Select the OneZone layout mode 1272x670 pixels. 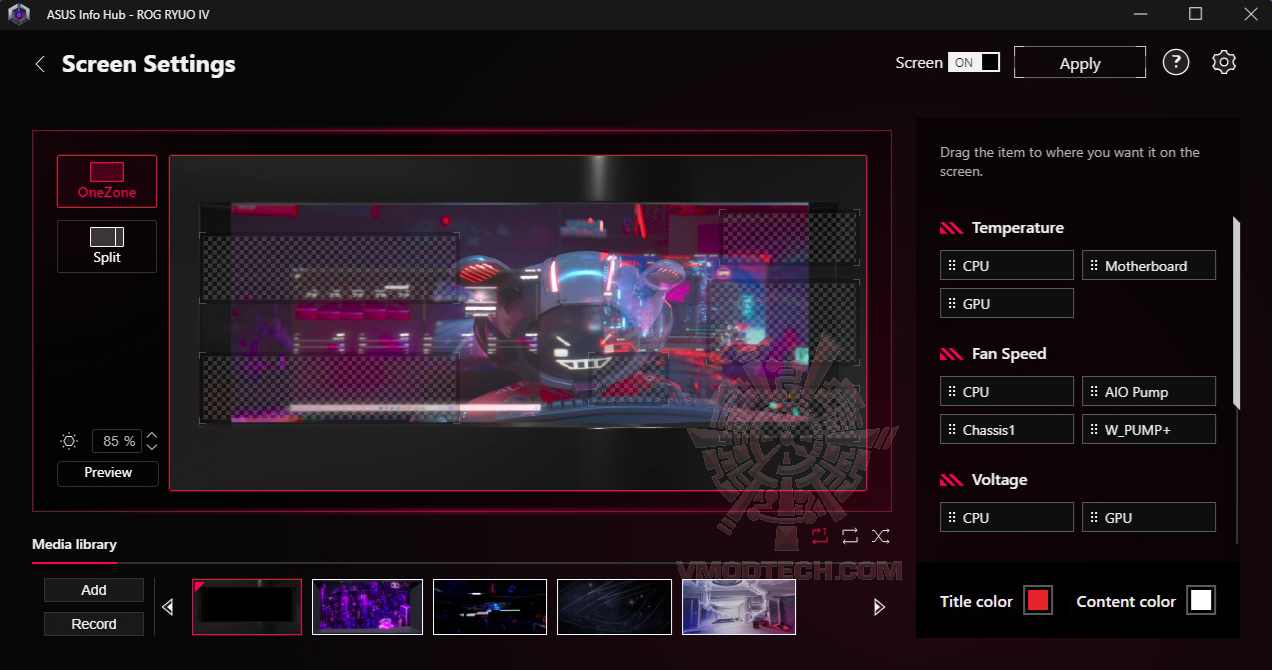click(107, 181)
